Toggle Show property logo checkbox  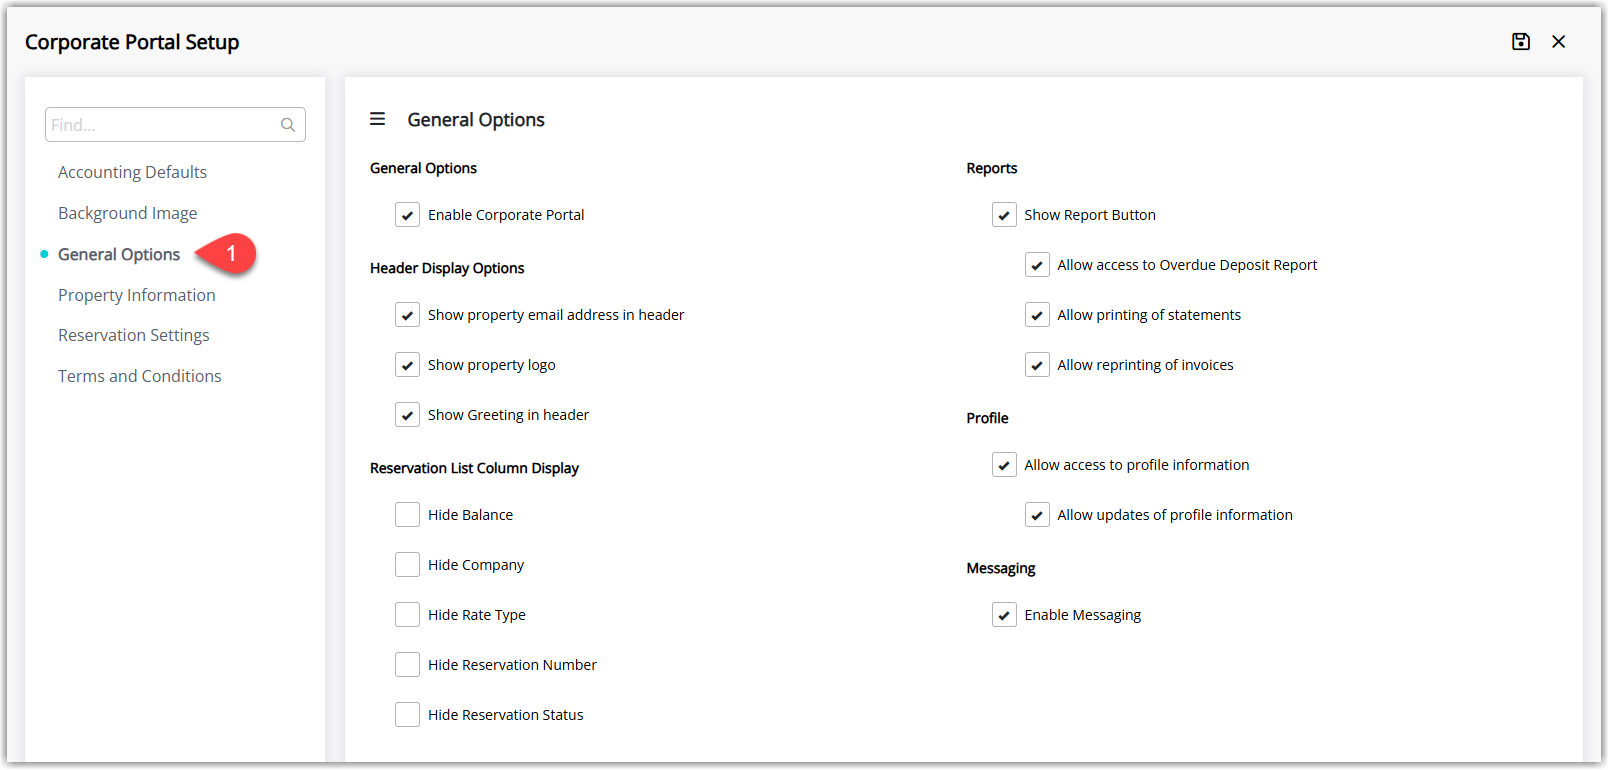click(407, 365)
